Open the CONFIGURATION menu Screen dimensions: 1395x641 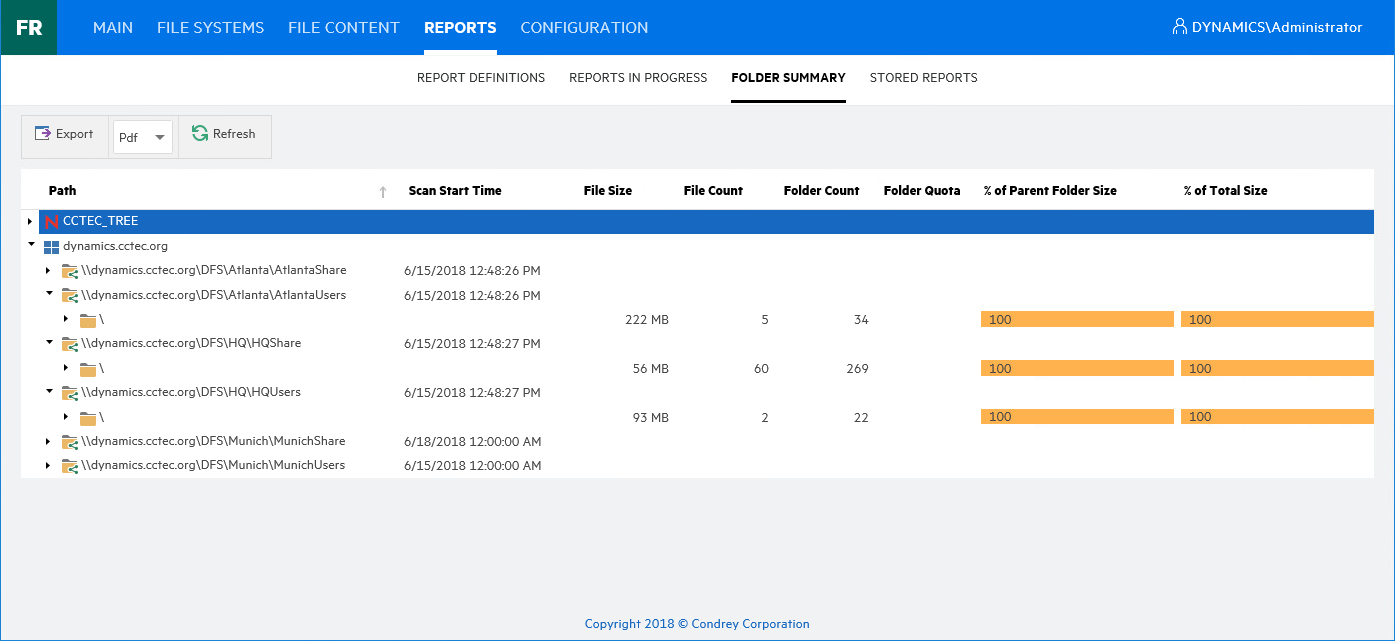click(x=584, y=28)
